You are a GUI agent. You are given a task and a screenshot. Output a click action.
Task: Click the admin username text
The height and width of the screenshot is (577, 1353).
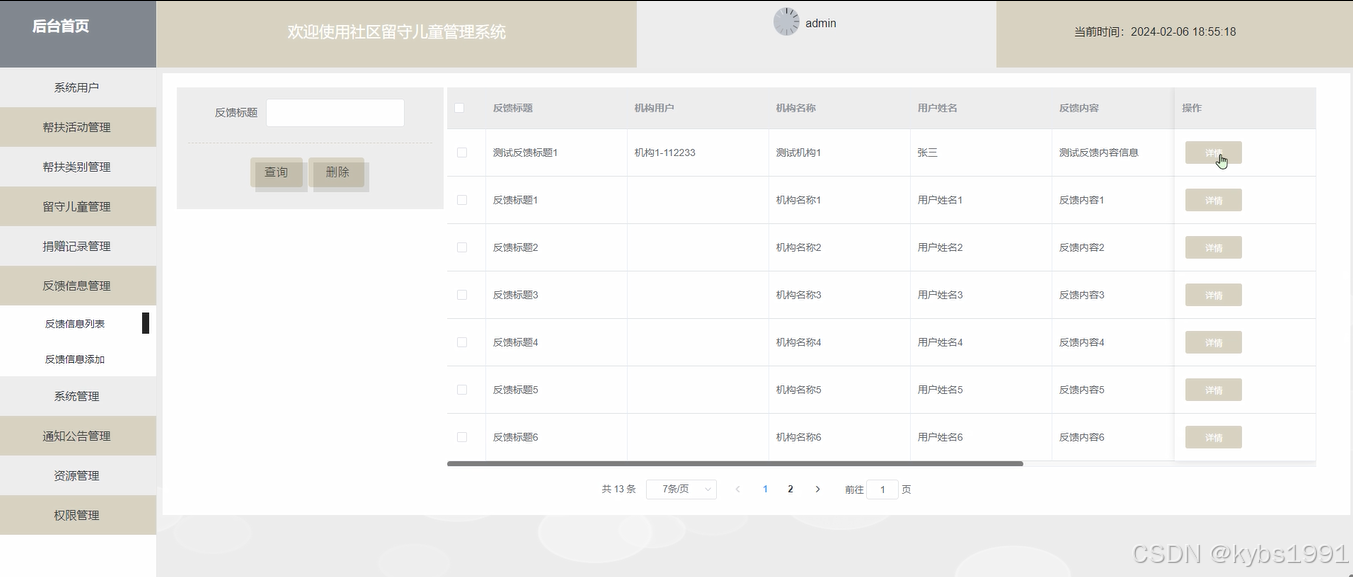point(821,23)
